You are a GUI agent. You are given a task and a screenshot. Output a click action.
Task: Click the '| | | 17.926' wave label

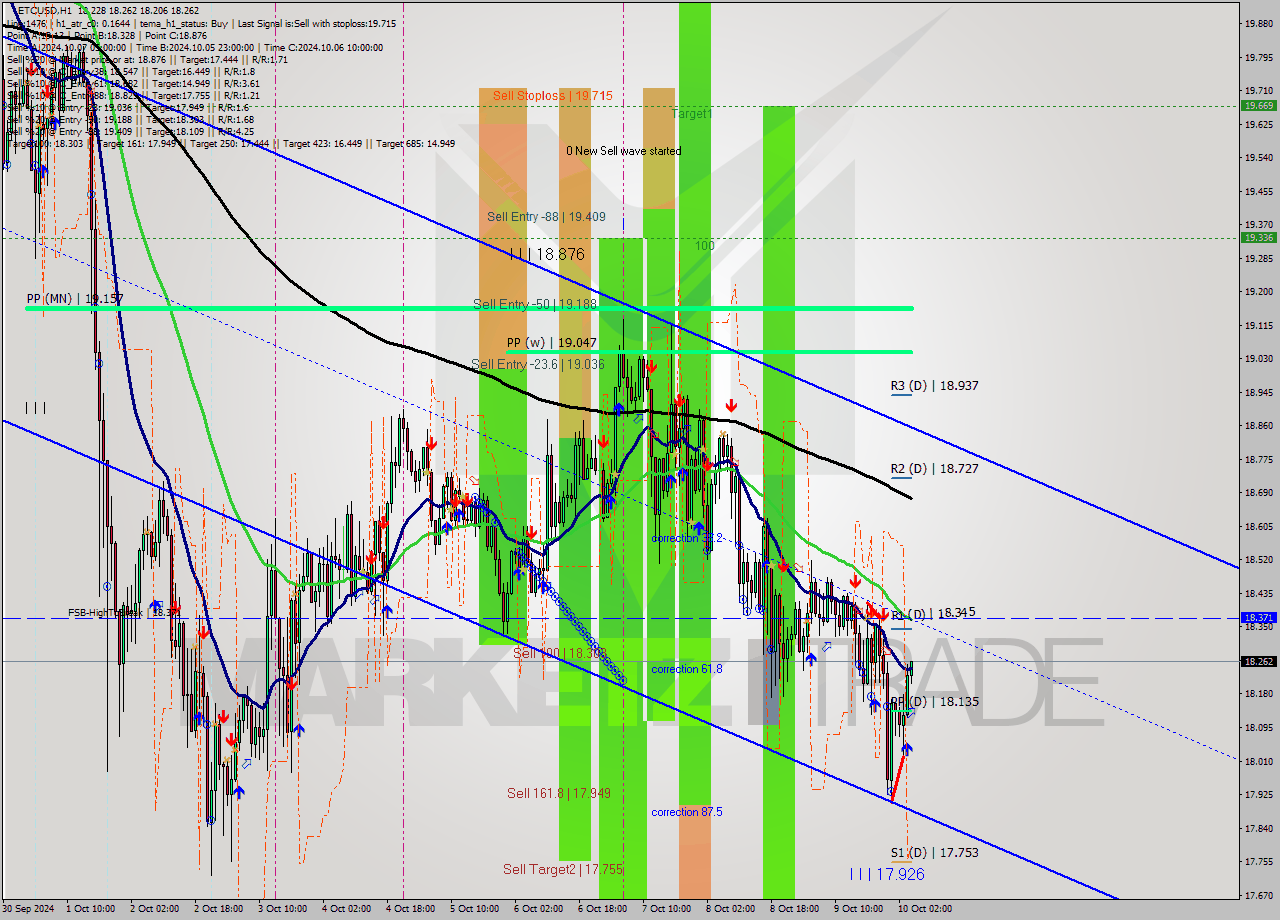(x=886, y=874)
